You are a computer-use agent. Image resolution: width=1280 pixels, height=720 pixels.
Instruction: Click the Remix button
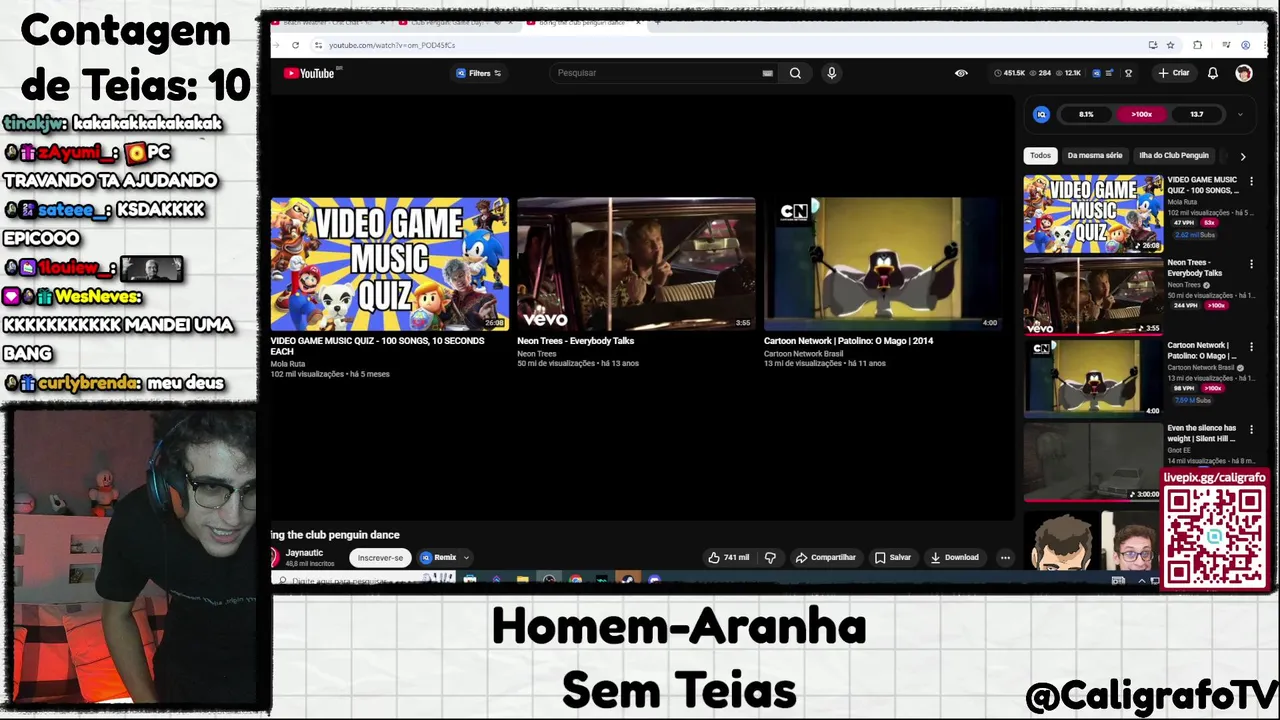pos(439,558)
